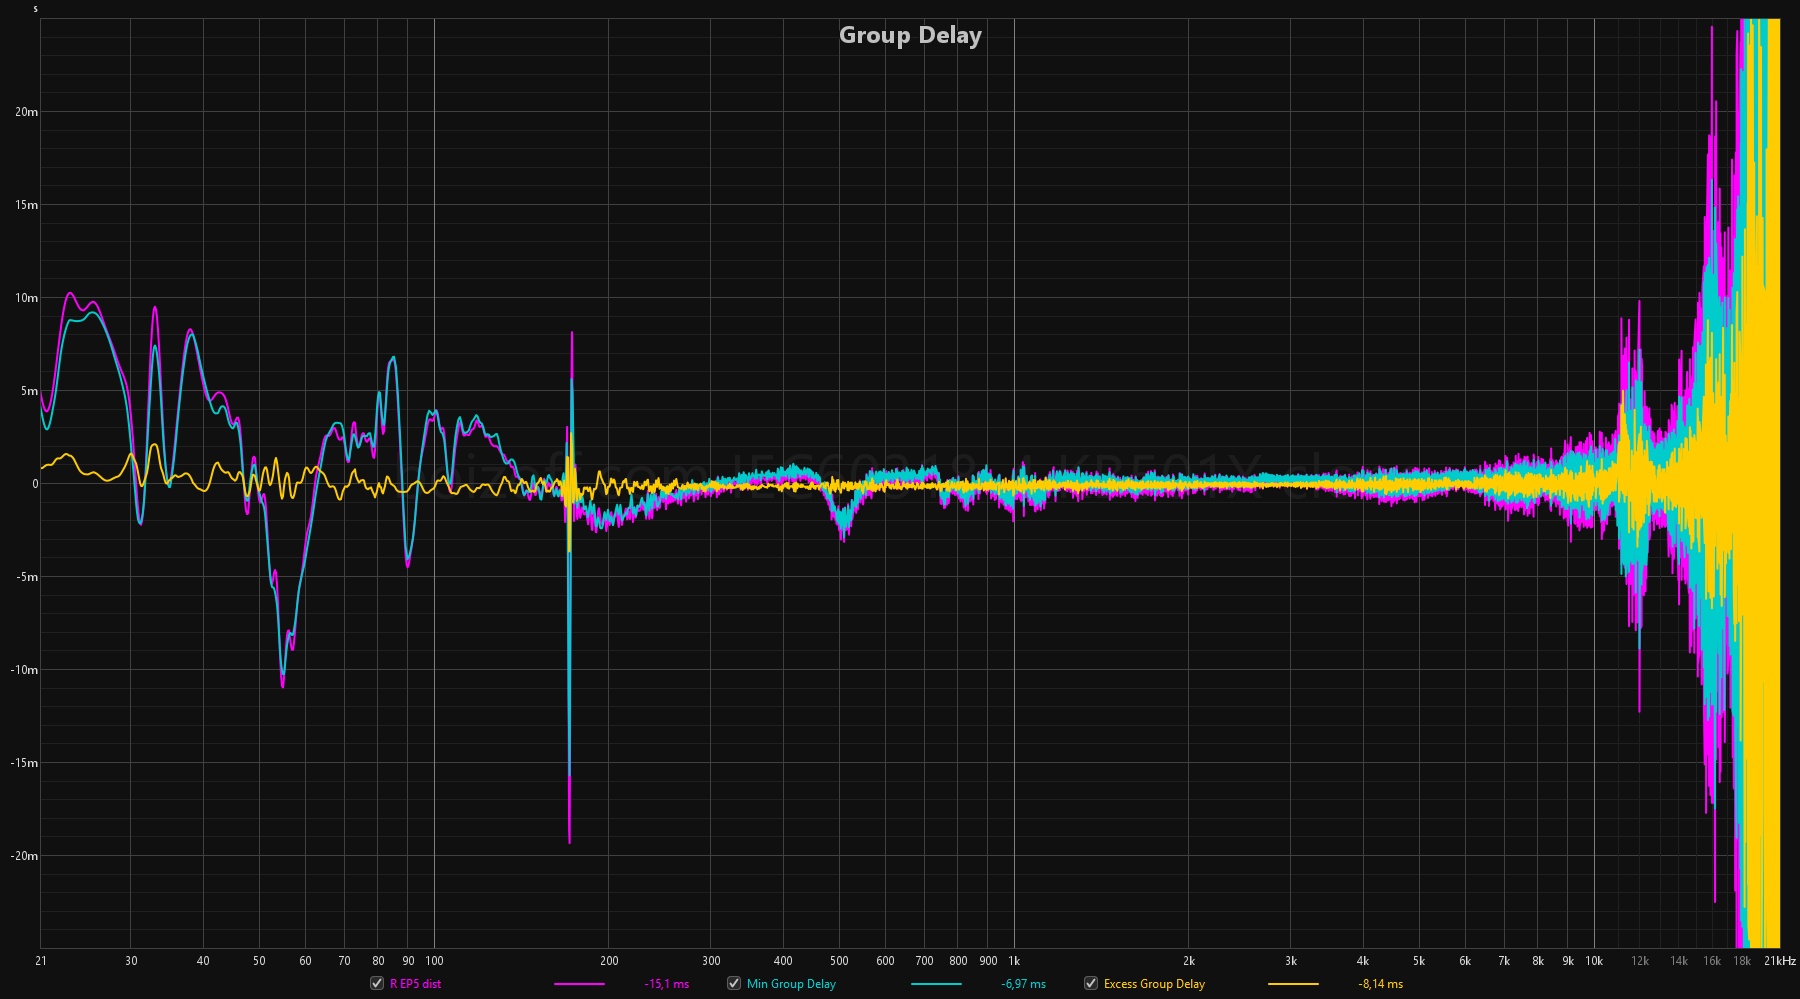Viewport: 1800px width, 999px height.
Task: Click the 18k label on frequency axis
Action: (x=1741, y=961)
